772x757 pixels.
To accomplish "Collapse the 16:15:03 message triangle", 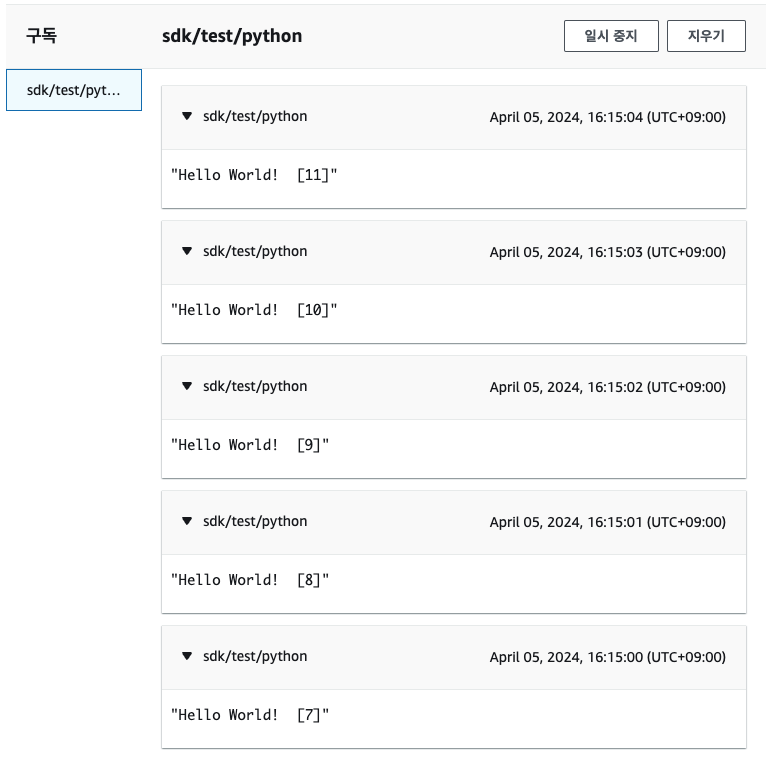I will coord(187,251).
